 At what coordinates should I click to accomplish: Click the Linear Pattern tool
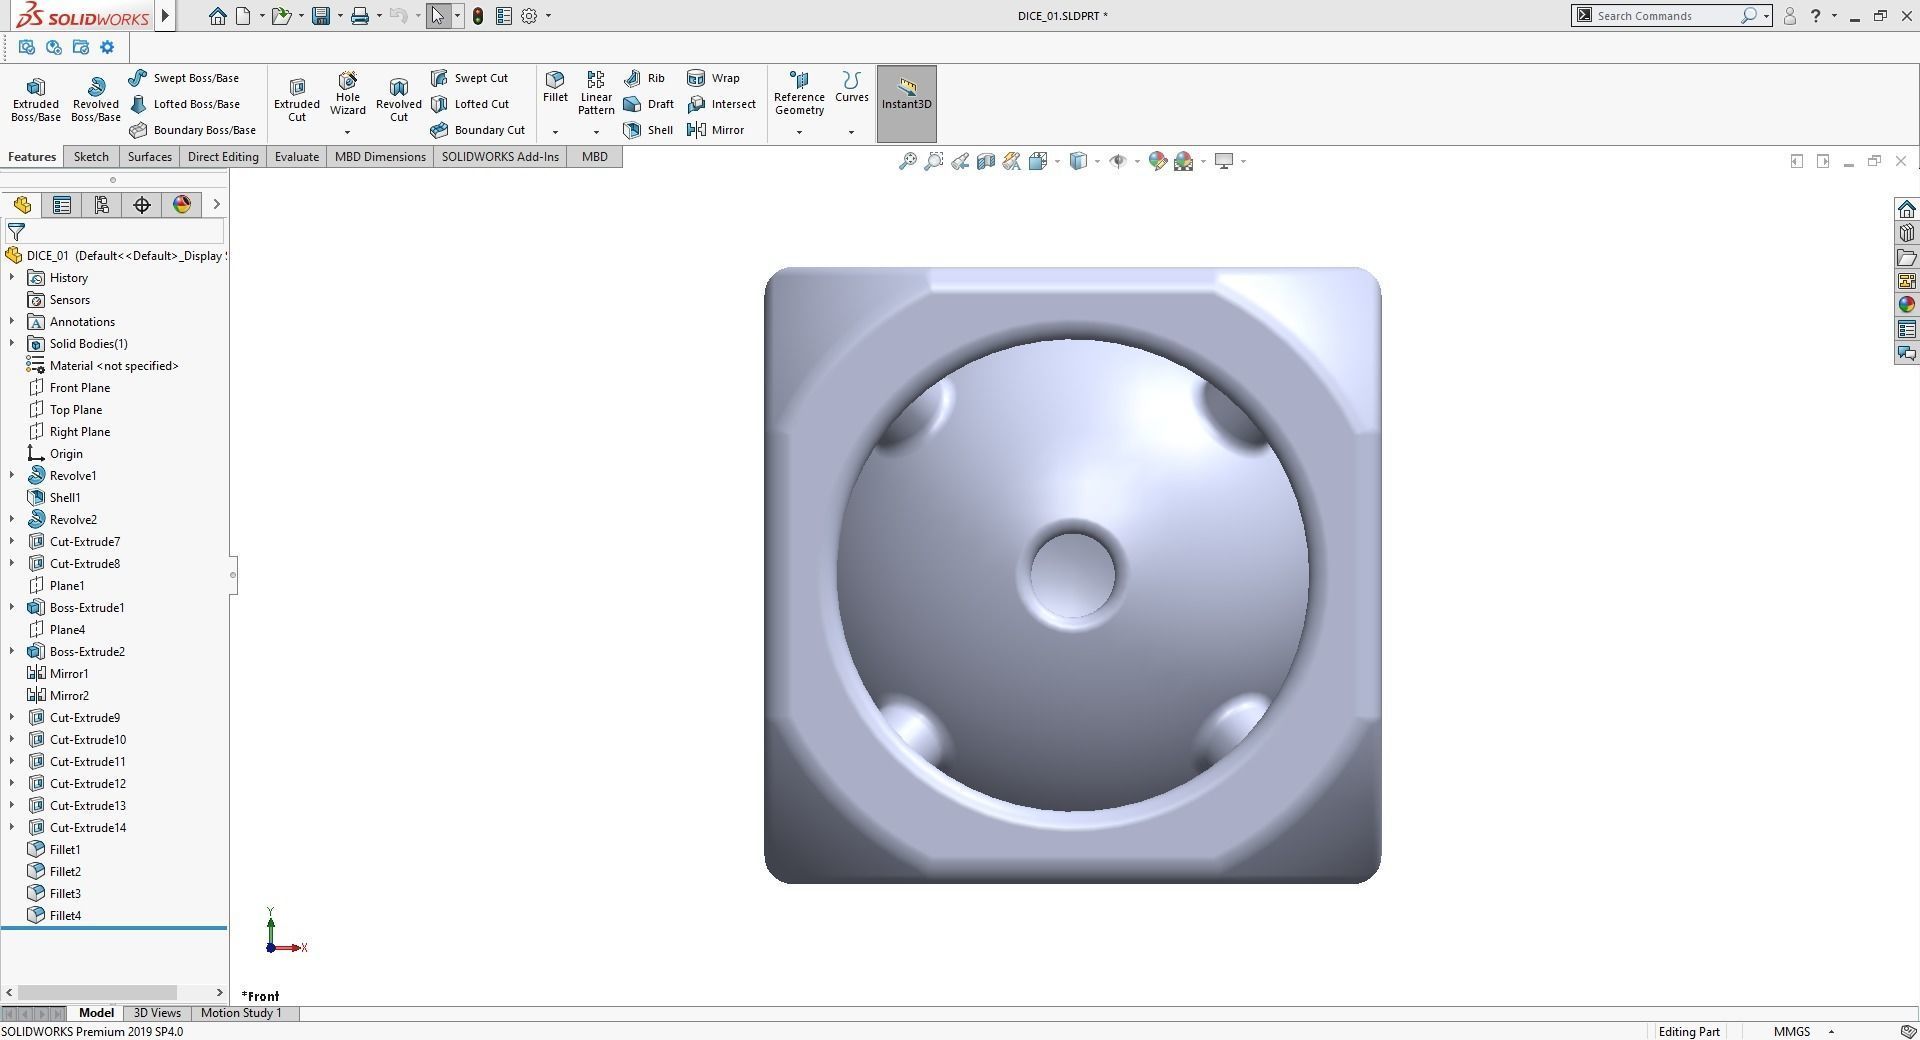(596, 93)
